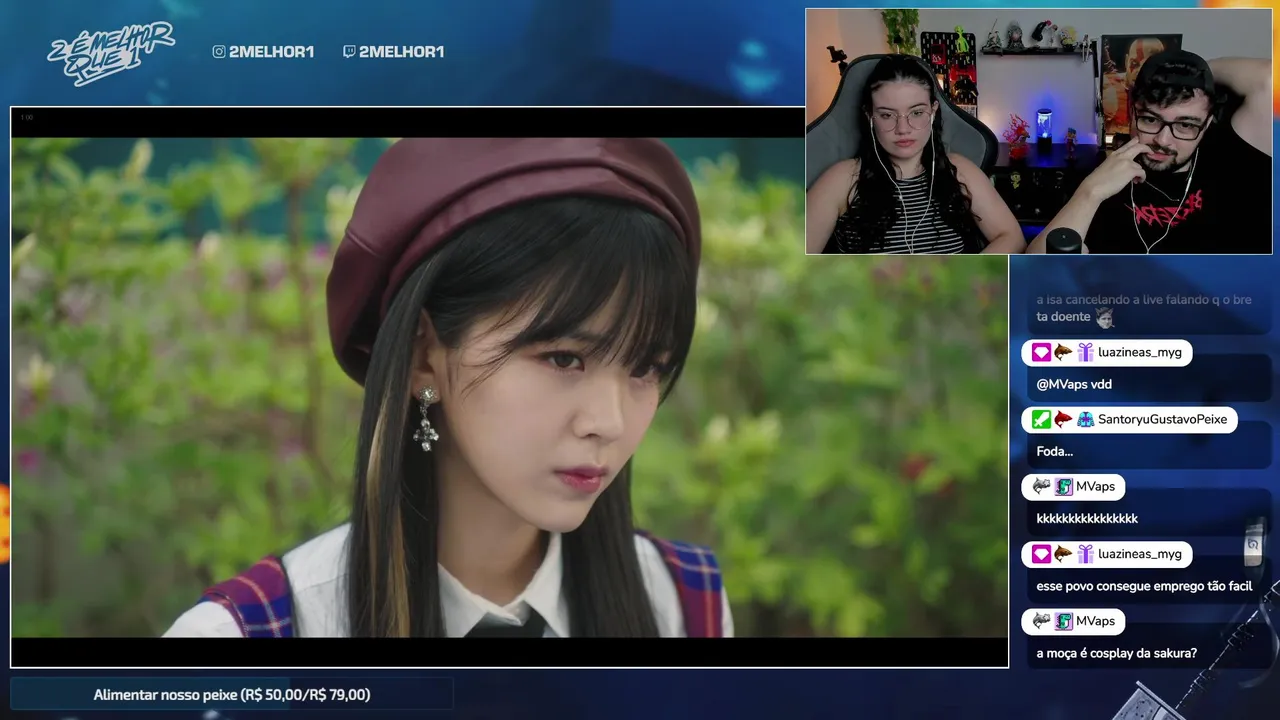Click gift badge above 'esse povo consegue'
The width and height of the screenshot is (1280, 720).
click(x=1085, y=553)
